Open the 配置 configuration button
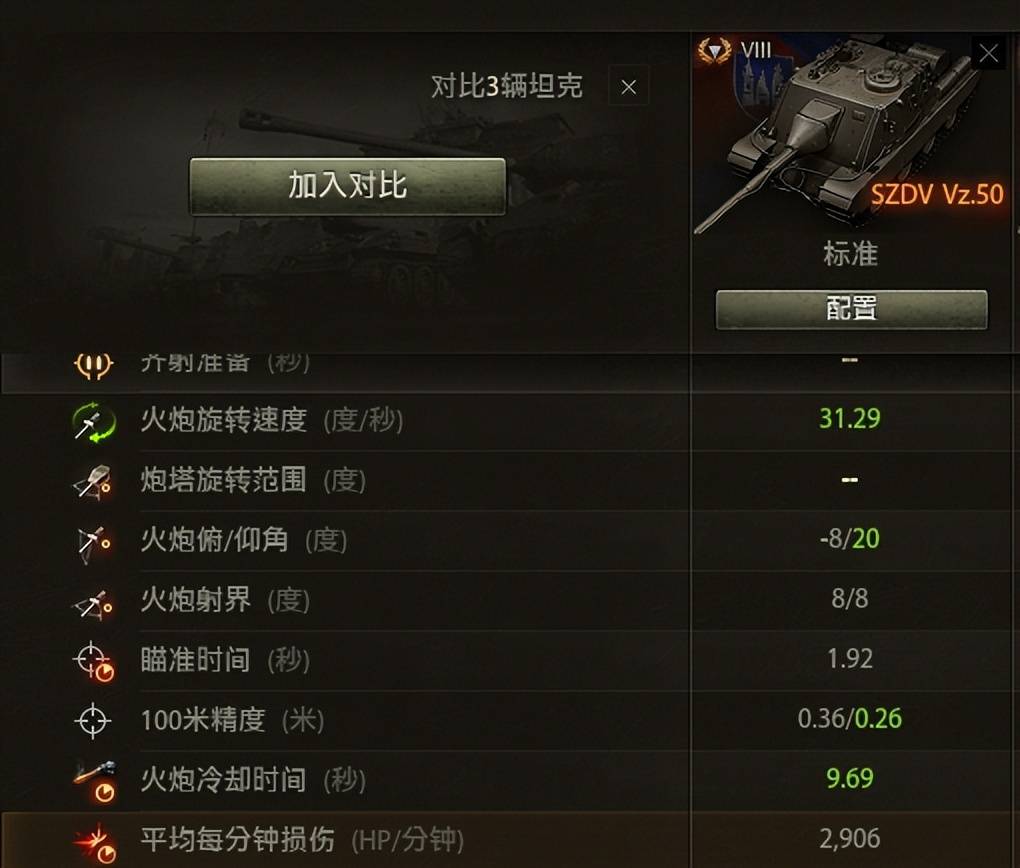The height and width of the screenshot is (868, 1020). pos(852,309)
